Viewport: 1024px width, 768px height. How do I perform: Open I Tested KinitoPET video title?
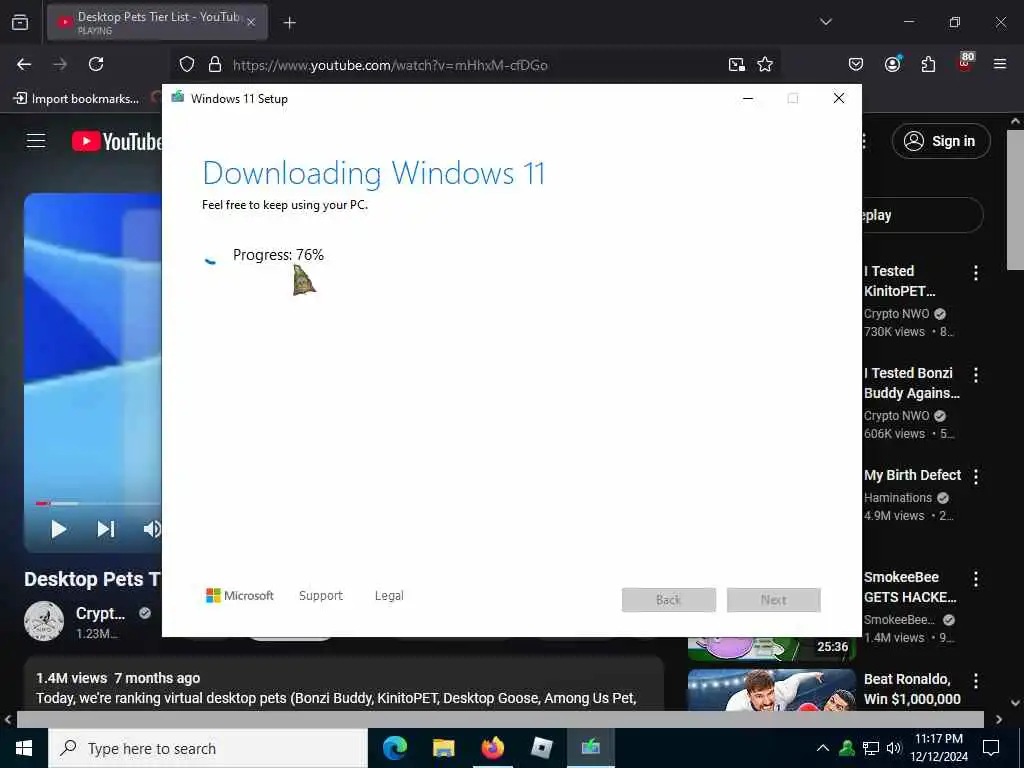(900, 281)
